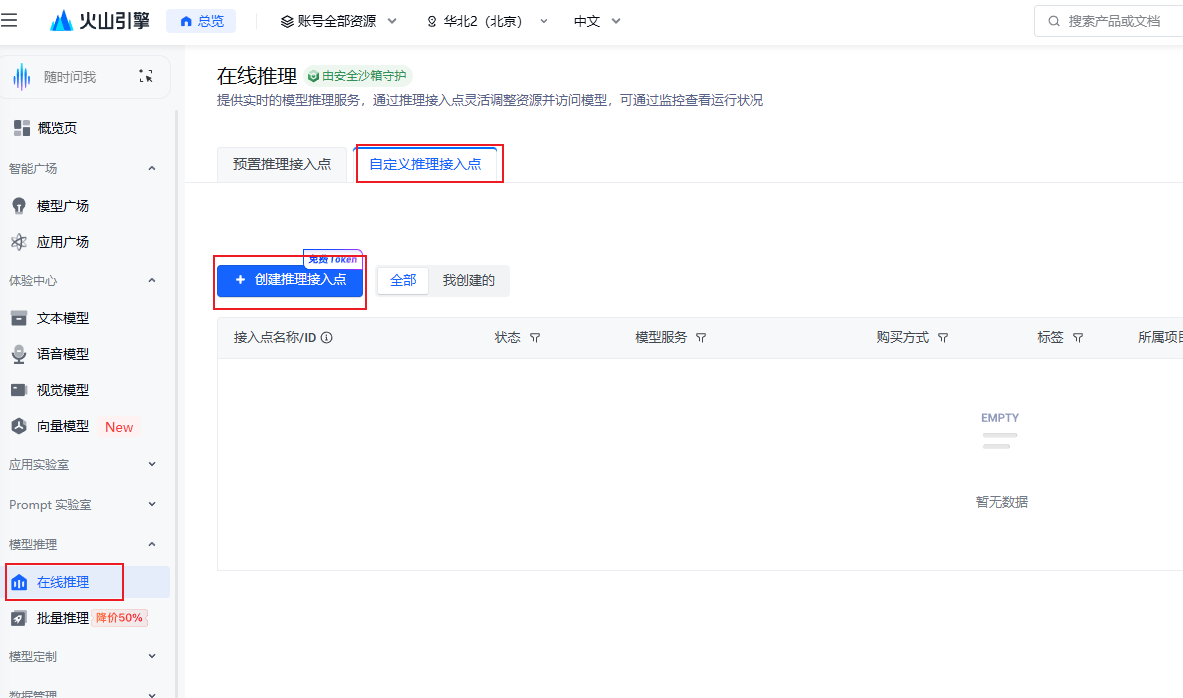The width and height of the screenshot is (1183, 698).
Task: Click the 在线推理 chart icon
Action: coord(19,583)
